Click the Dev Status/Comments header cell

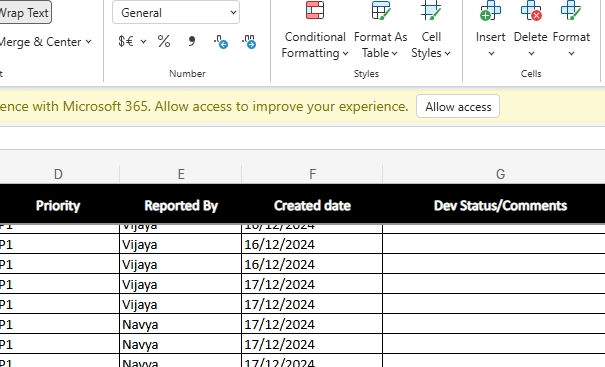coord(500,206)
